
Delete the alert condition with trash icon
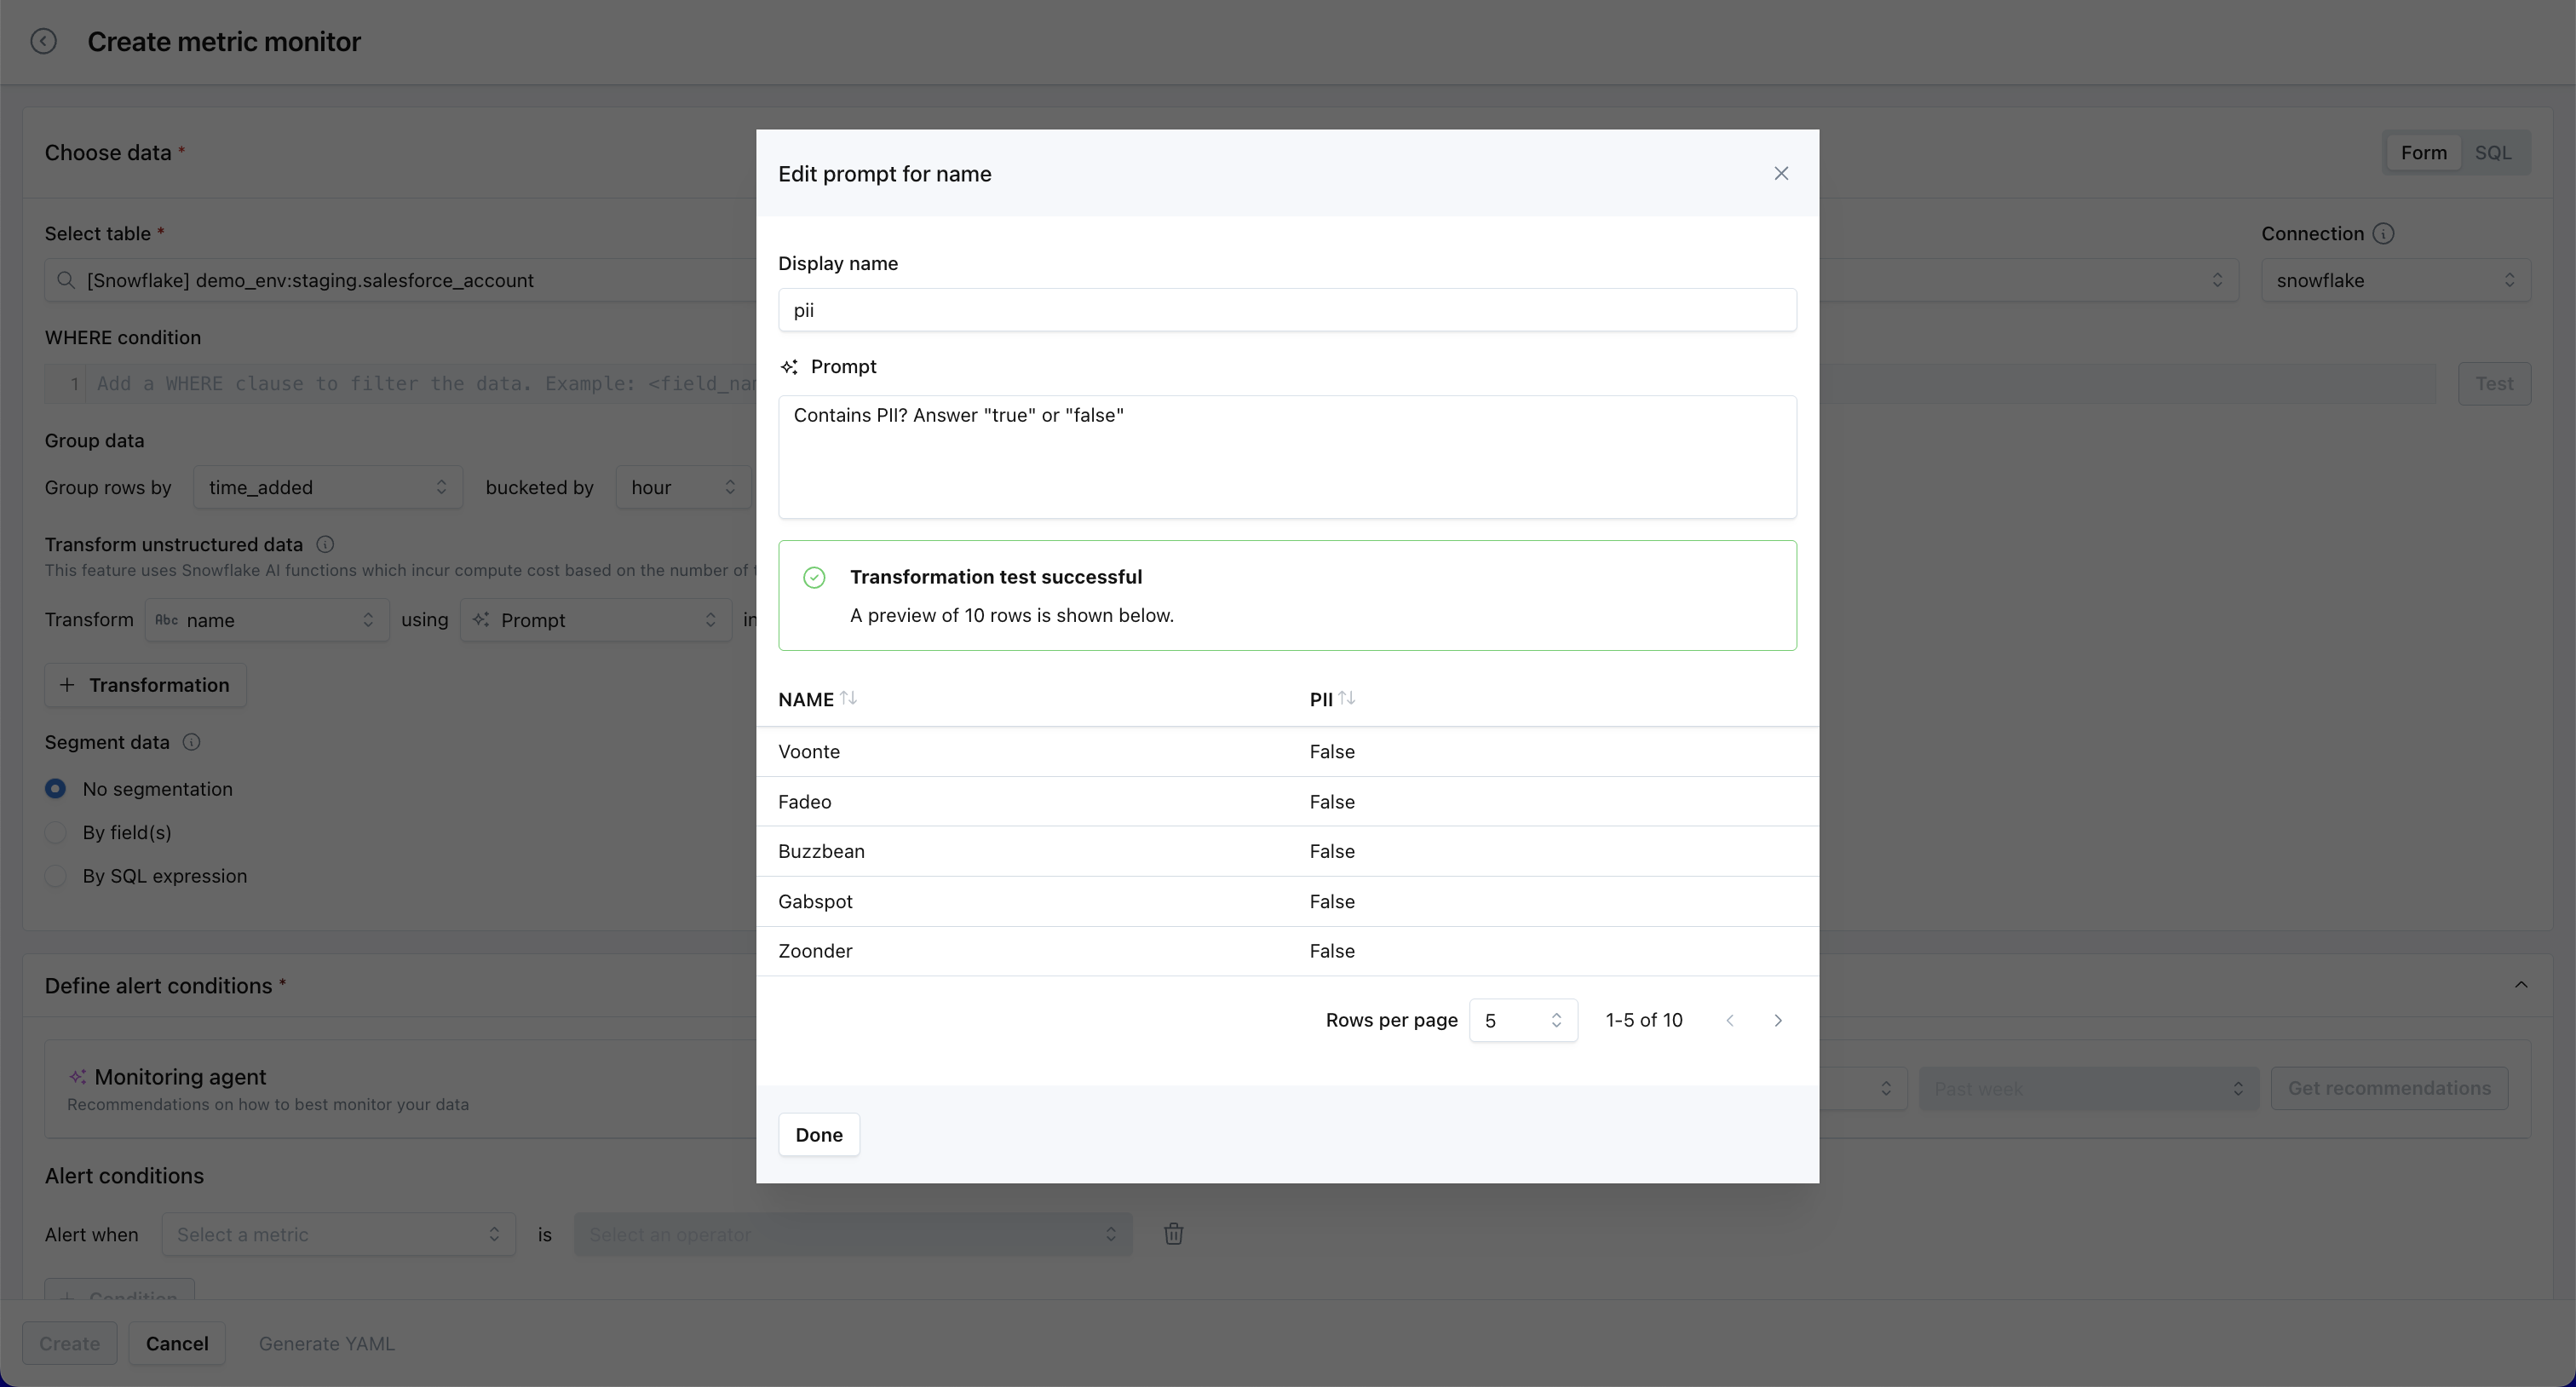click(1174, 1234)
